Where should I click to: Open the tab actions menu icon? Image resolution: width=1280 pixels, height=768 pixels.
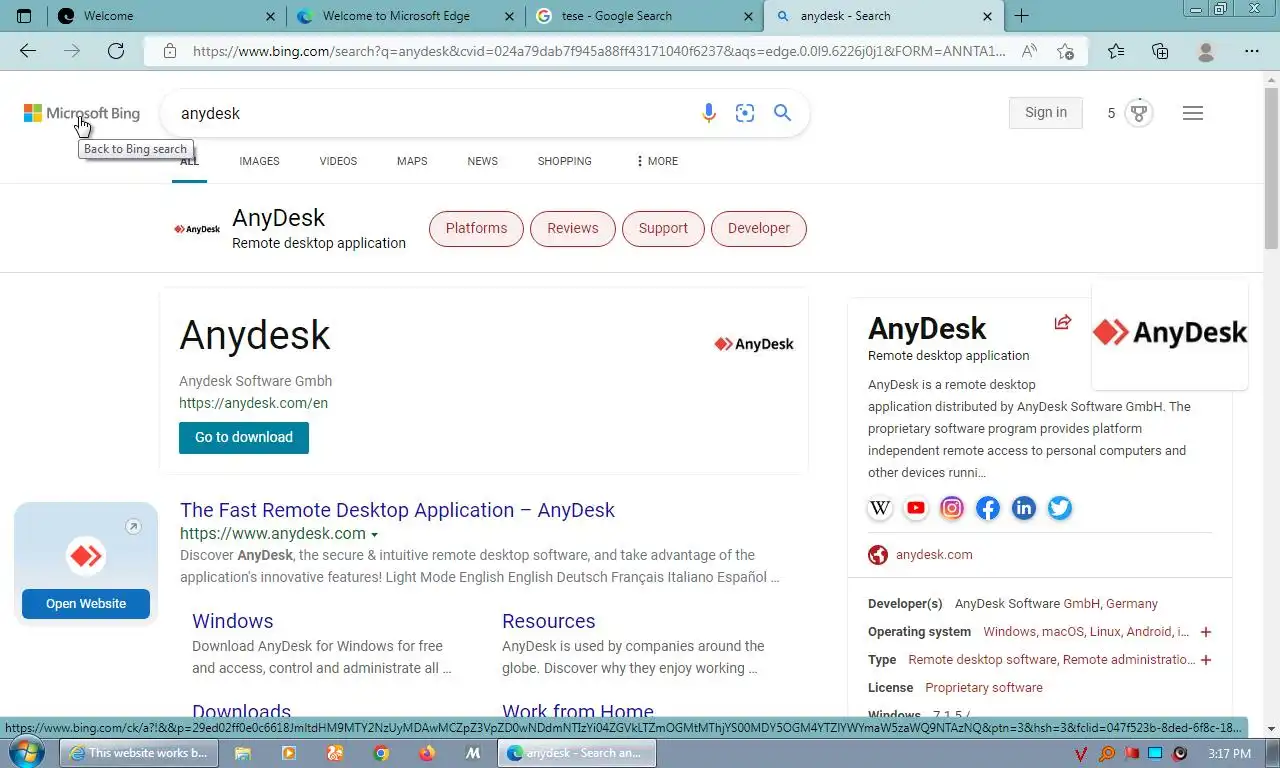click(24, 16)
